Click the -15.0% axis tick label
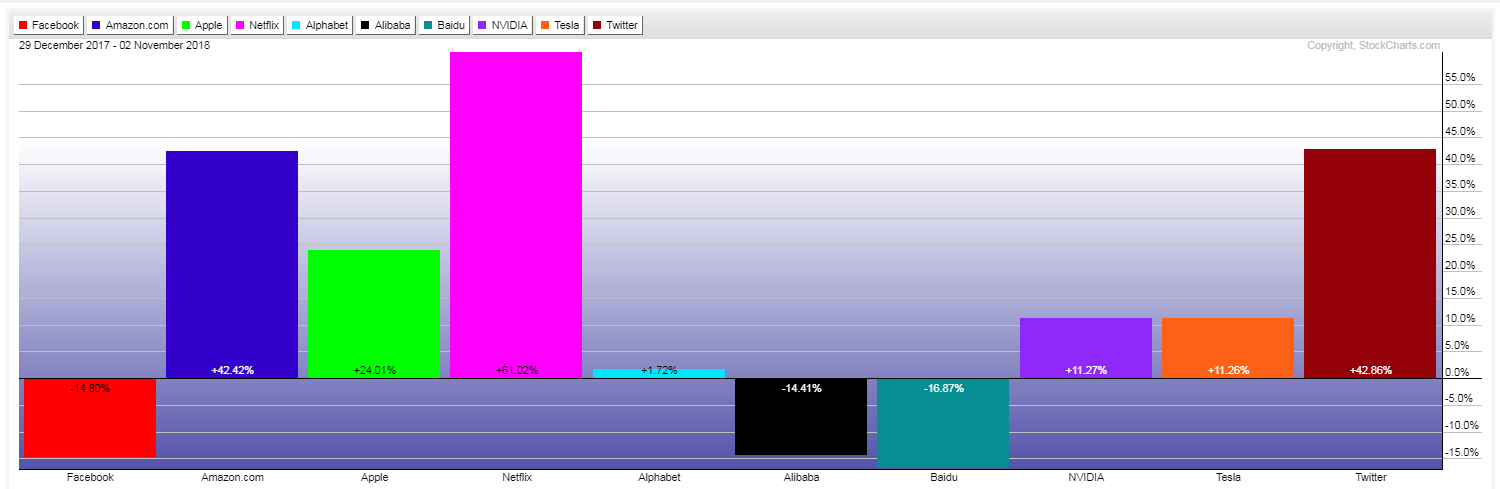Screen dimensions: 1500x489 (1462, 452)
